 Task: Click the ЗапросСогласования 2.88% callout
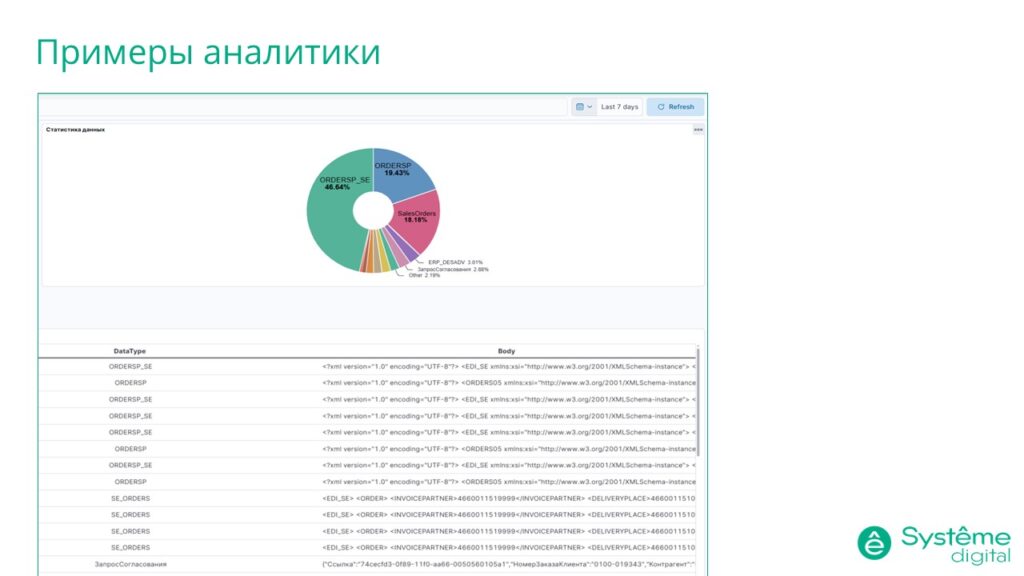(x=452, y=269)
